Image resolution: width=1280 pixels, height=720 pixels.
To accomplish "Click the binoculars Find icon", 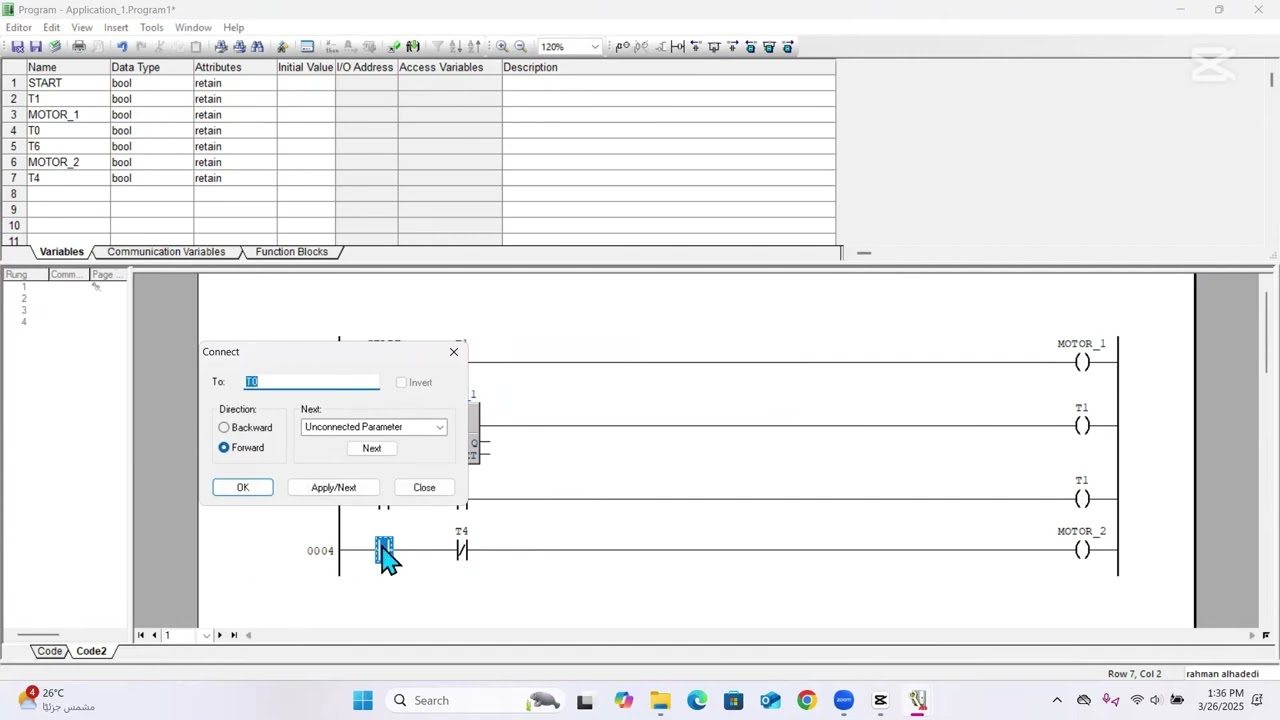I will coord(257,47).
